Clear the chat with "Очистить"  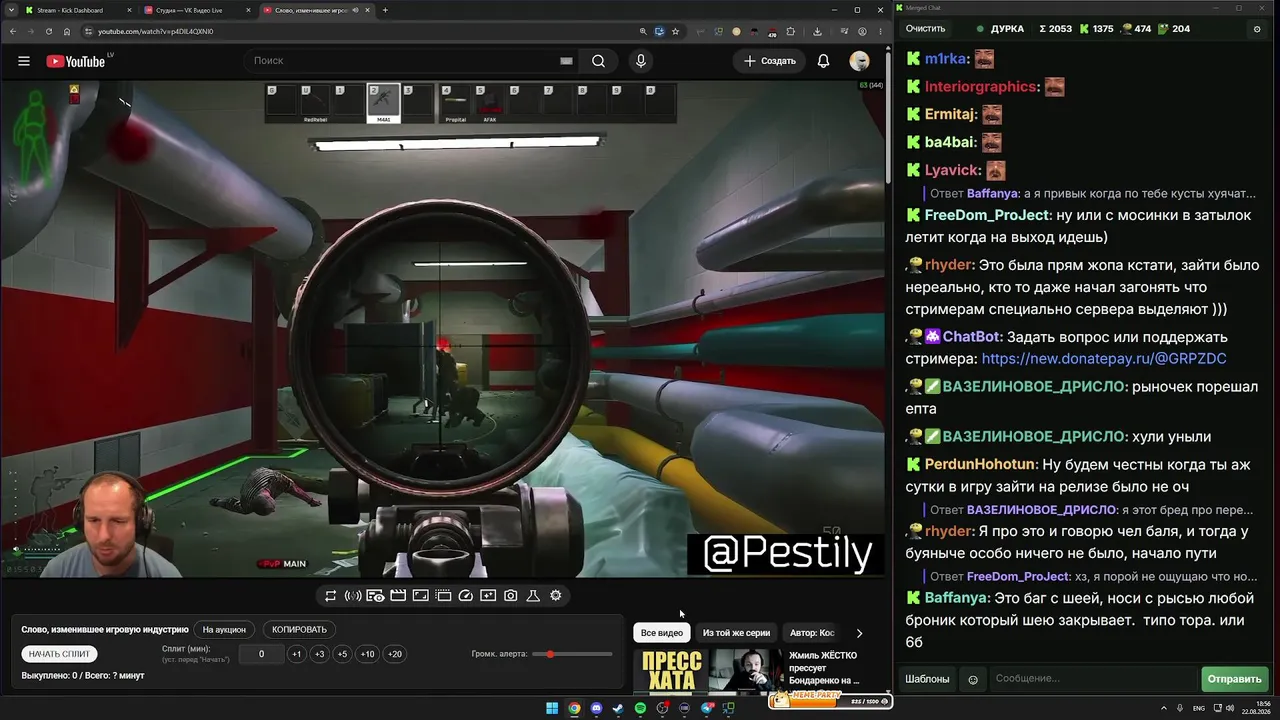pos(925,29)
